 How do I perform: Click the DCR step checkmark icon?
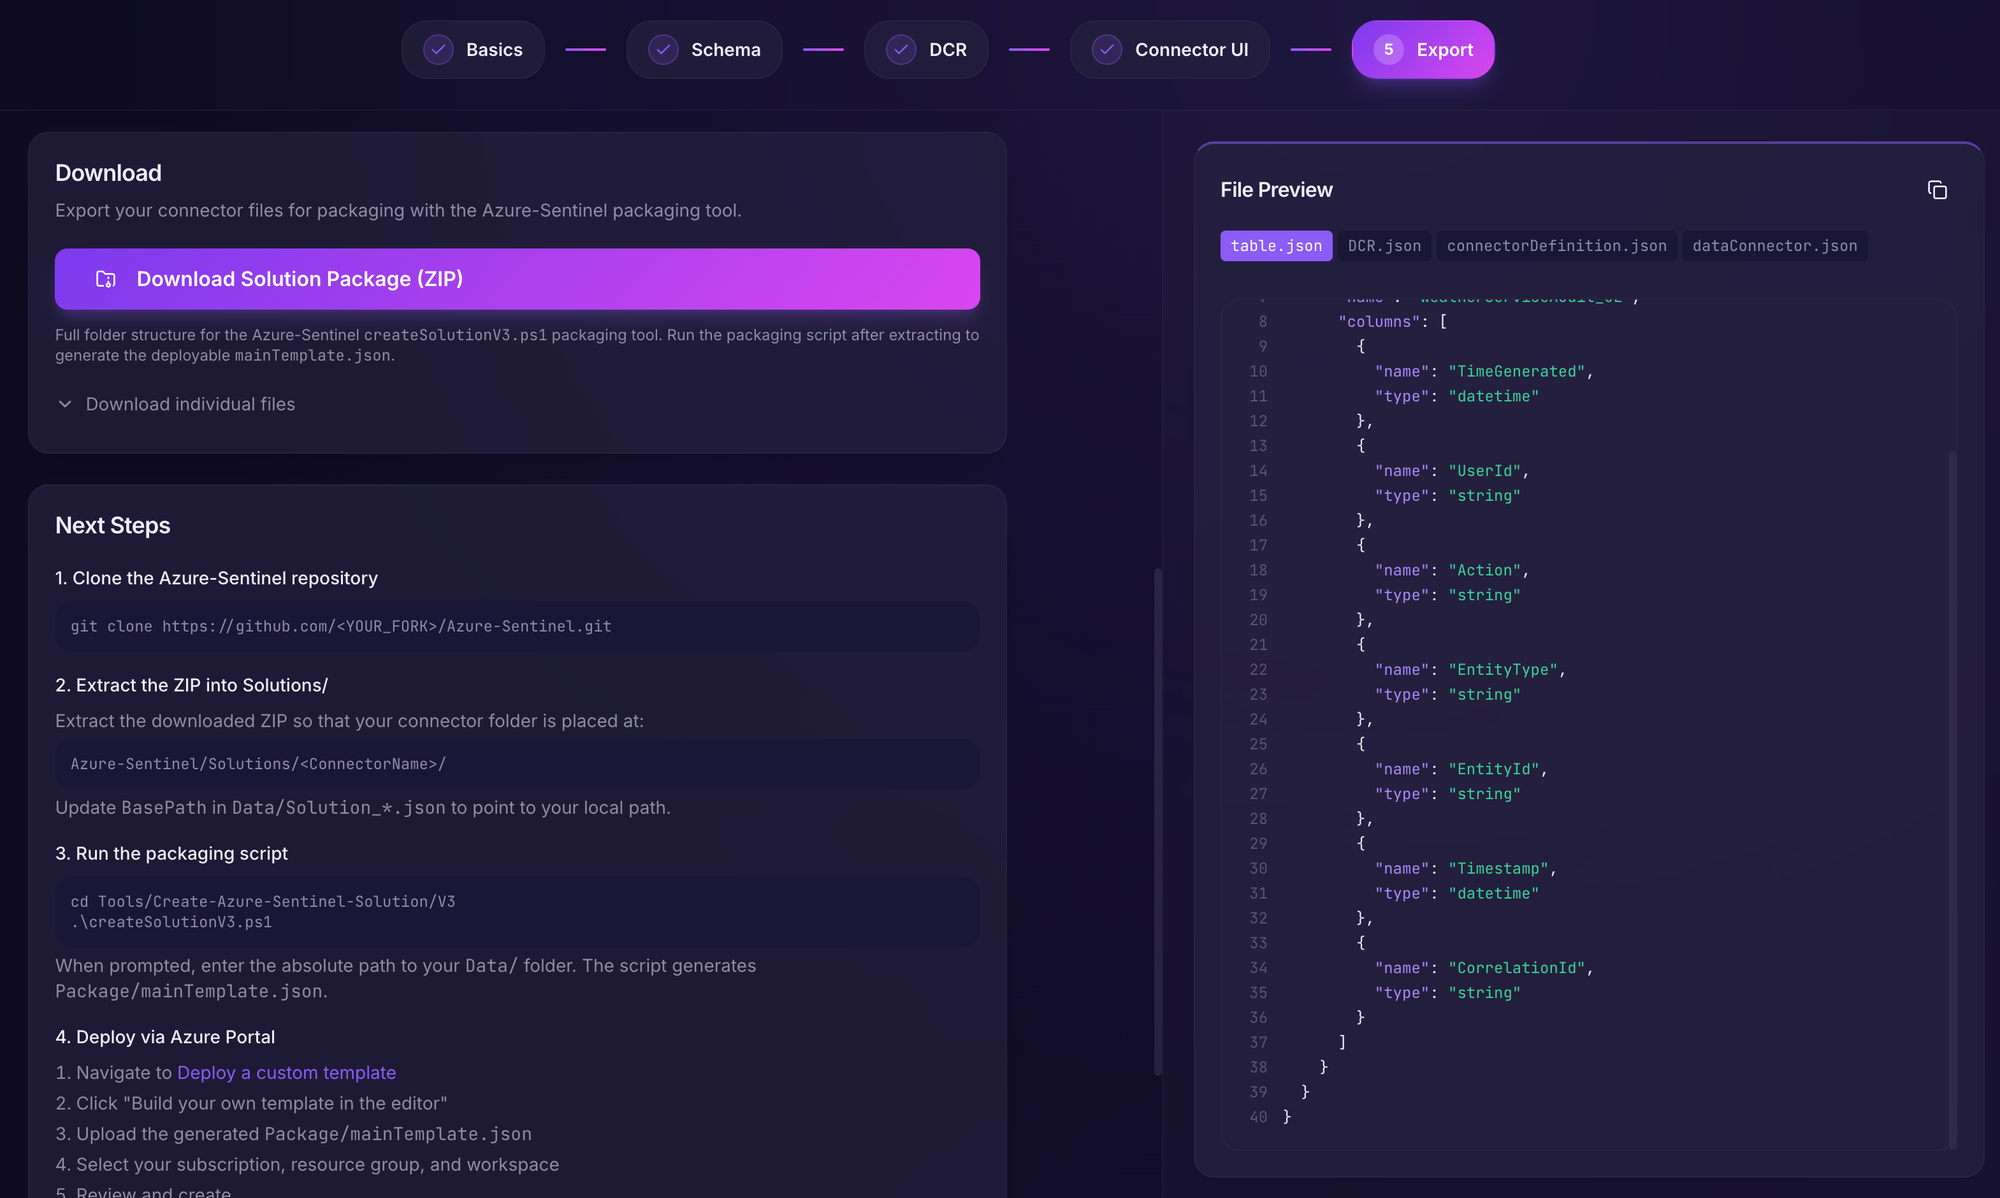click(x=901, y=49)
